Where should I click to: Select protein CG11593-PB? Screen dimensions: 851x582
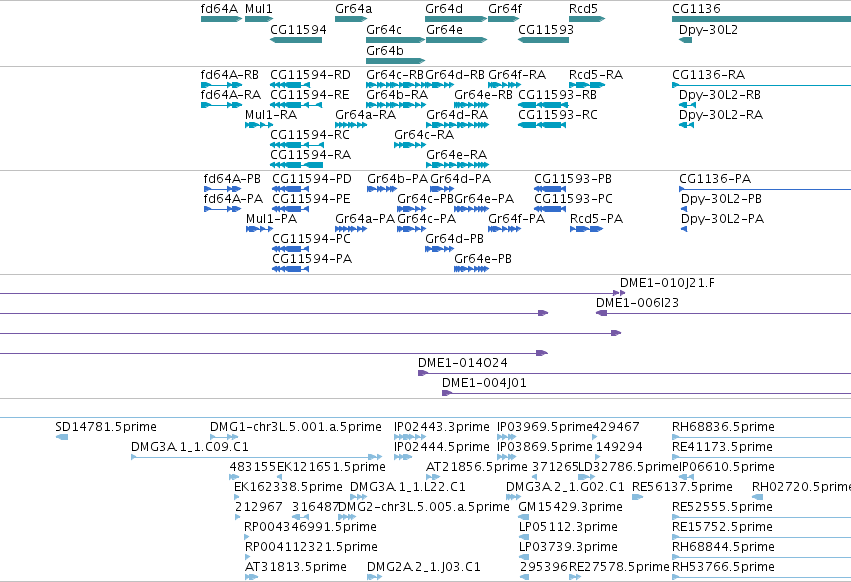[x=550, y=189]
